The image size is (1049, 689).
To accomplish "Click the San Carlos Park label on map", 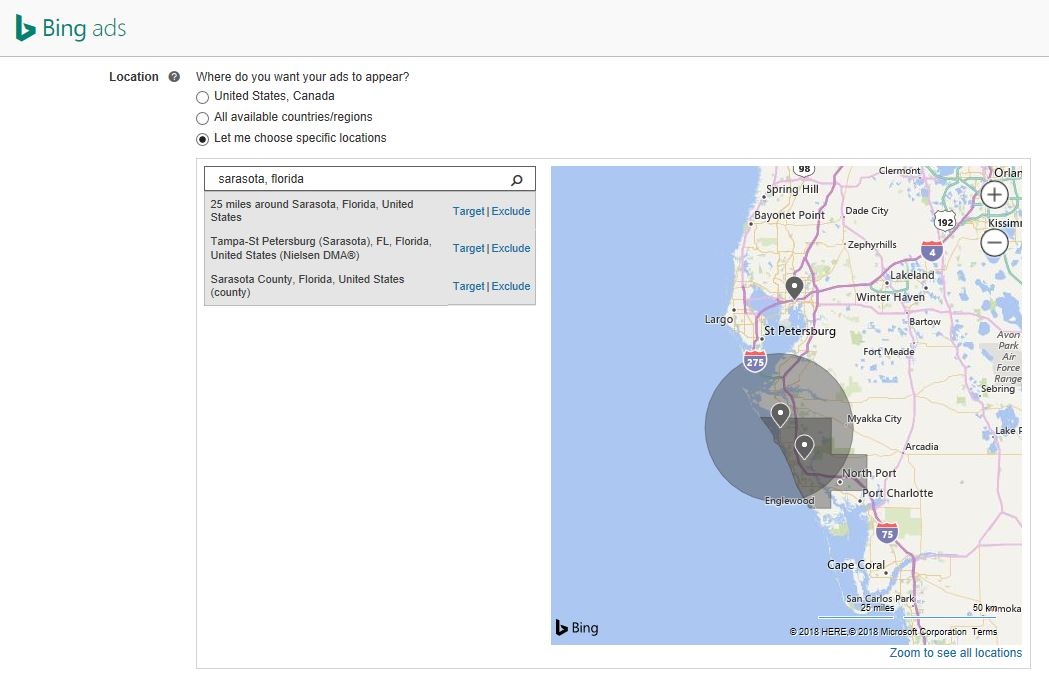I will (x=880, y=598).
